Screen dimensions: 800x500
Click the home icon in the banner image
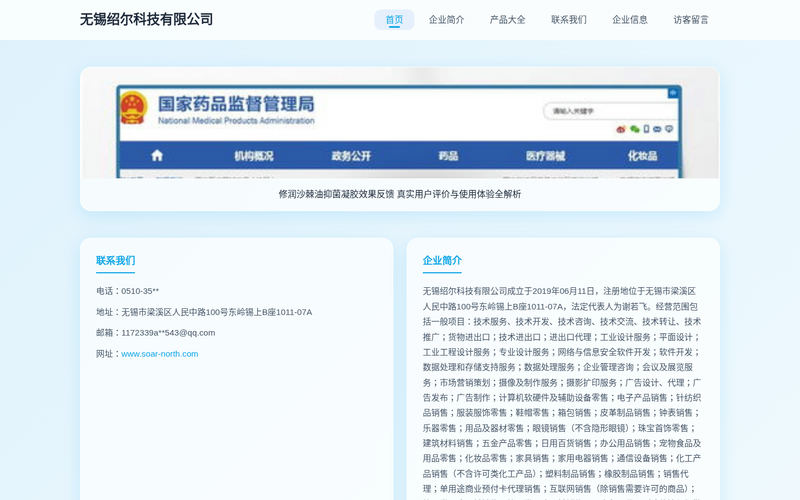pos(157,156)
